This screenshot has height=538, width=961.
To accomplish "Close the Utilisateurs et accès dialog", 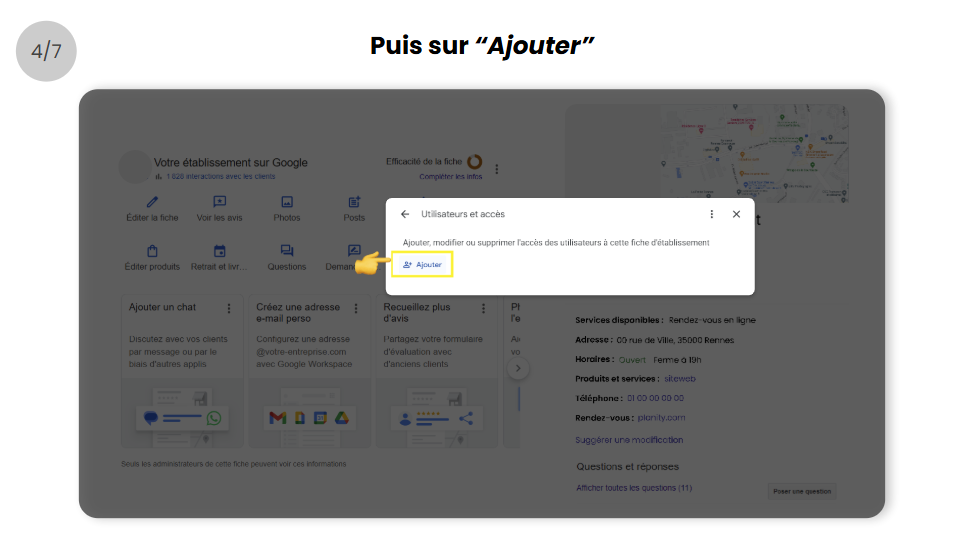I will [736, 214].
